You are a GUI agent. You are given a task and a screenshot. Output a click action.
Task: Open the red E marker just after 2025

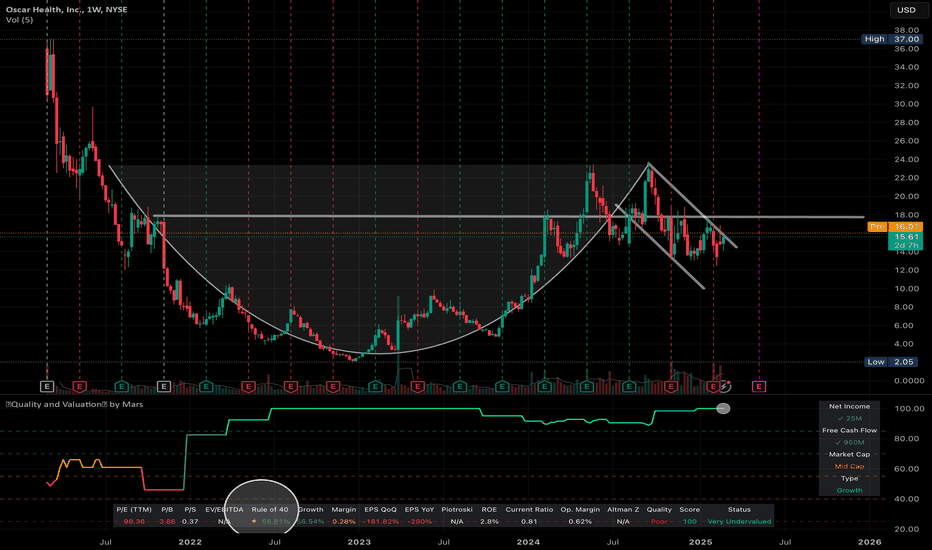(713, 386)
